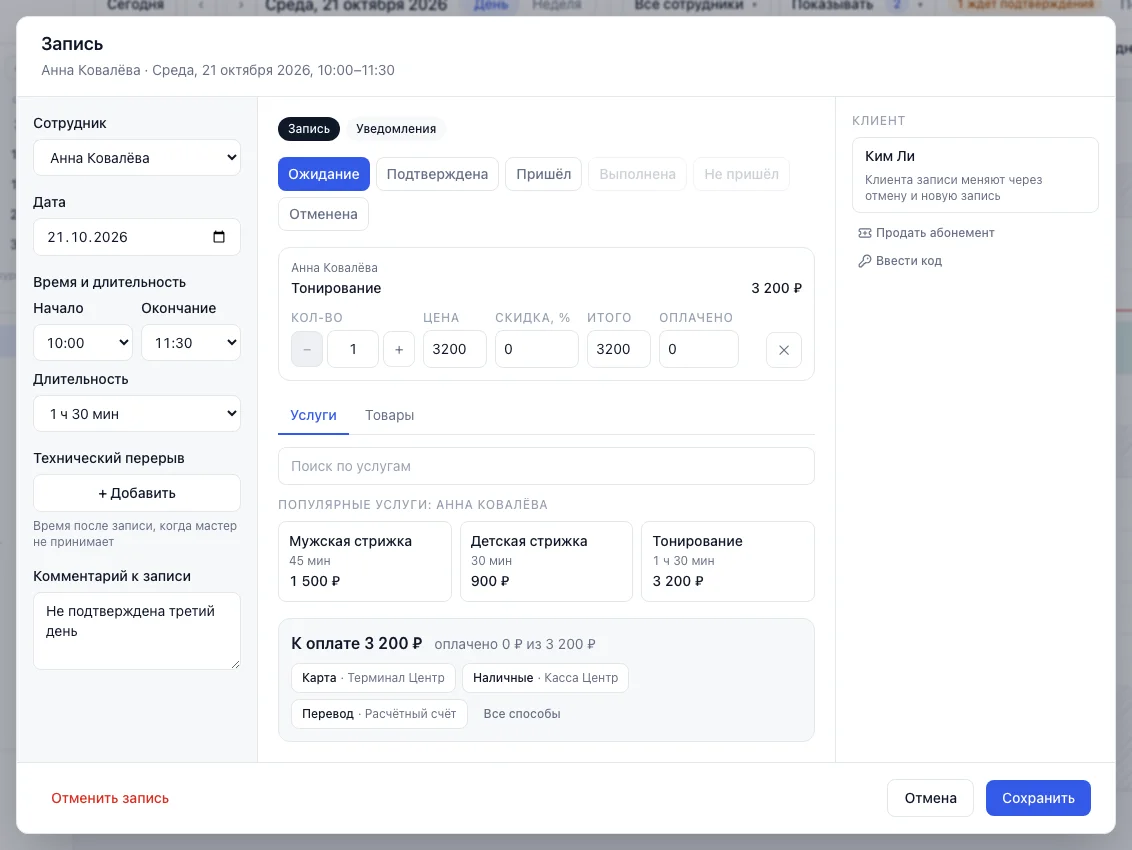The width and height of the screenshot is (1132, 850).
Task: Mark the appointment as Пришёл
Action: click(x=543, y=174)
